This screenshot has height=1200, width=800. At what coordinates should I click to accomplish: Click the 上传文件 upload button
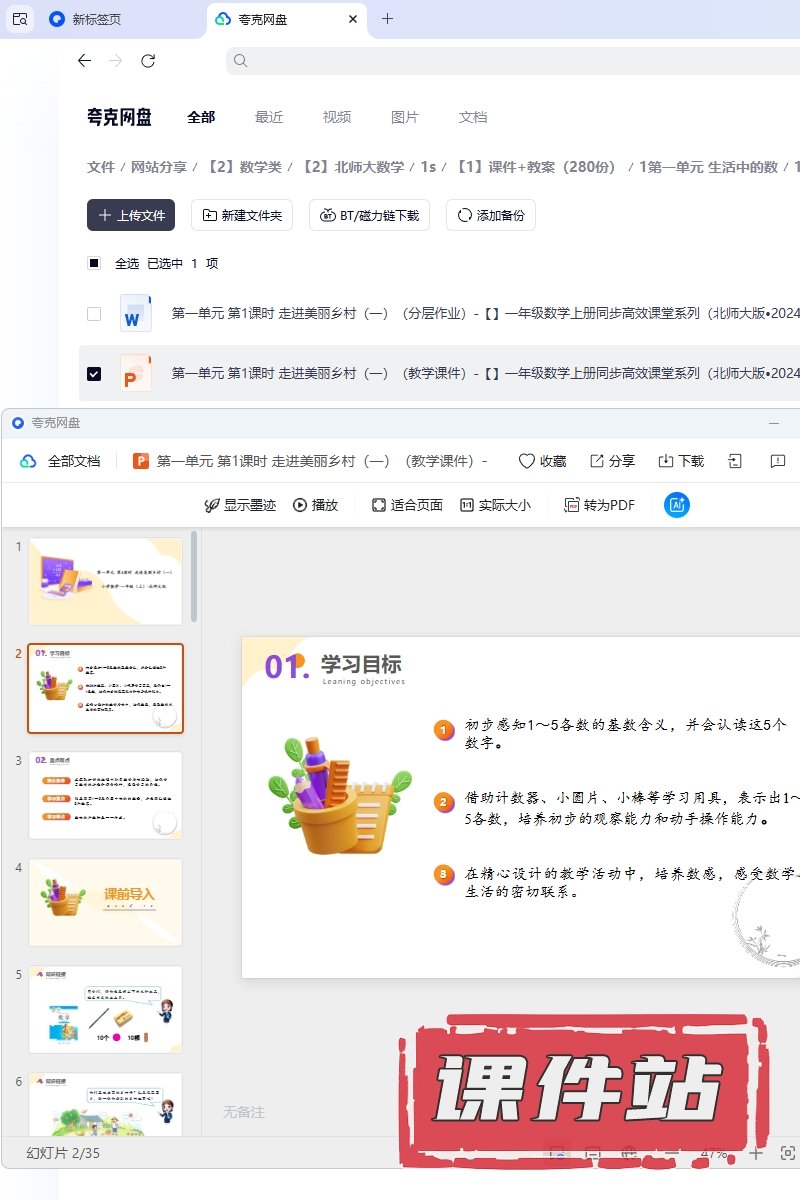pos(131,215)
